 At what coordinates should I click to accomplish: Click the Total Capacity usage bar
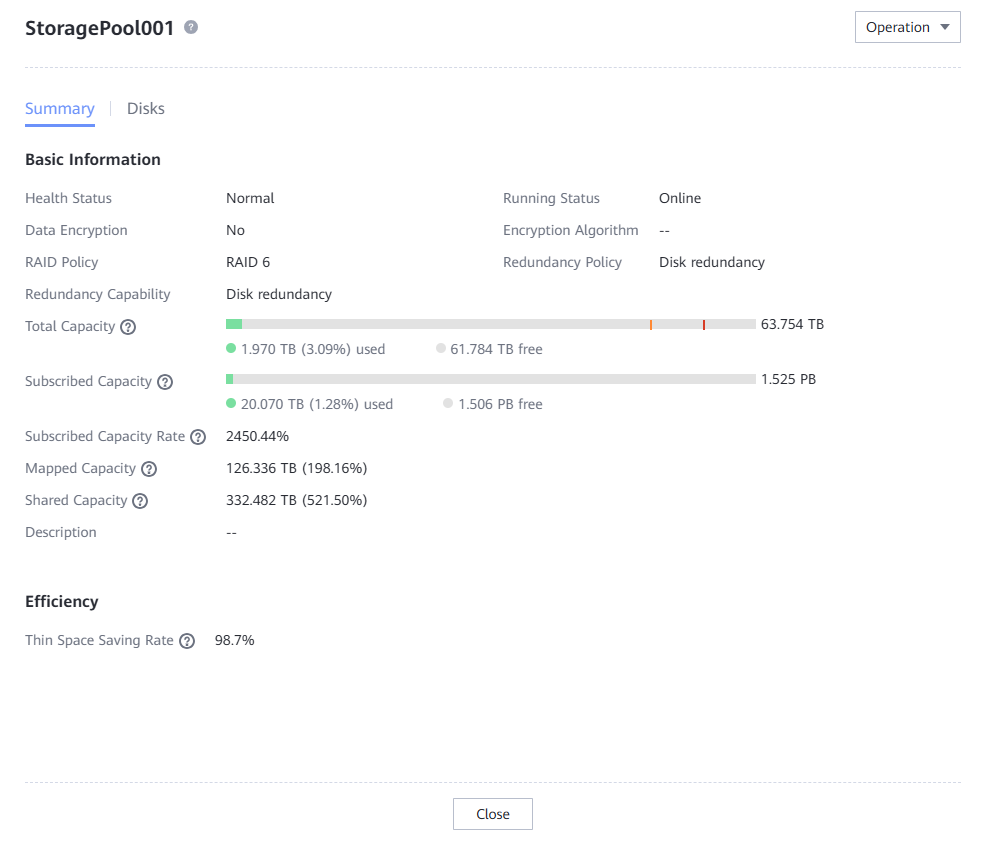490,324
